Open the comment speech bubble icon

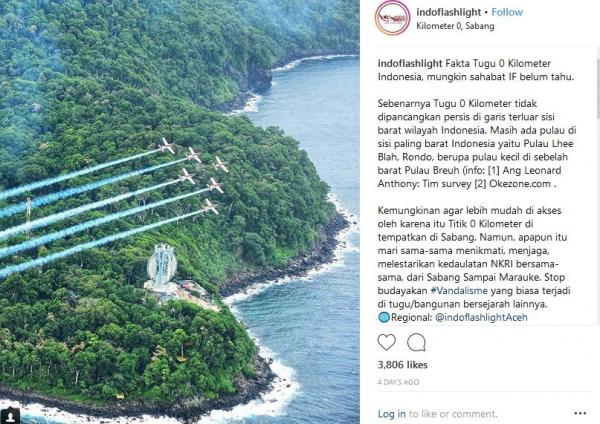point(416,342)
